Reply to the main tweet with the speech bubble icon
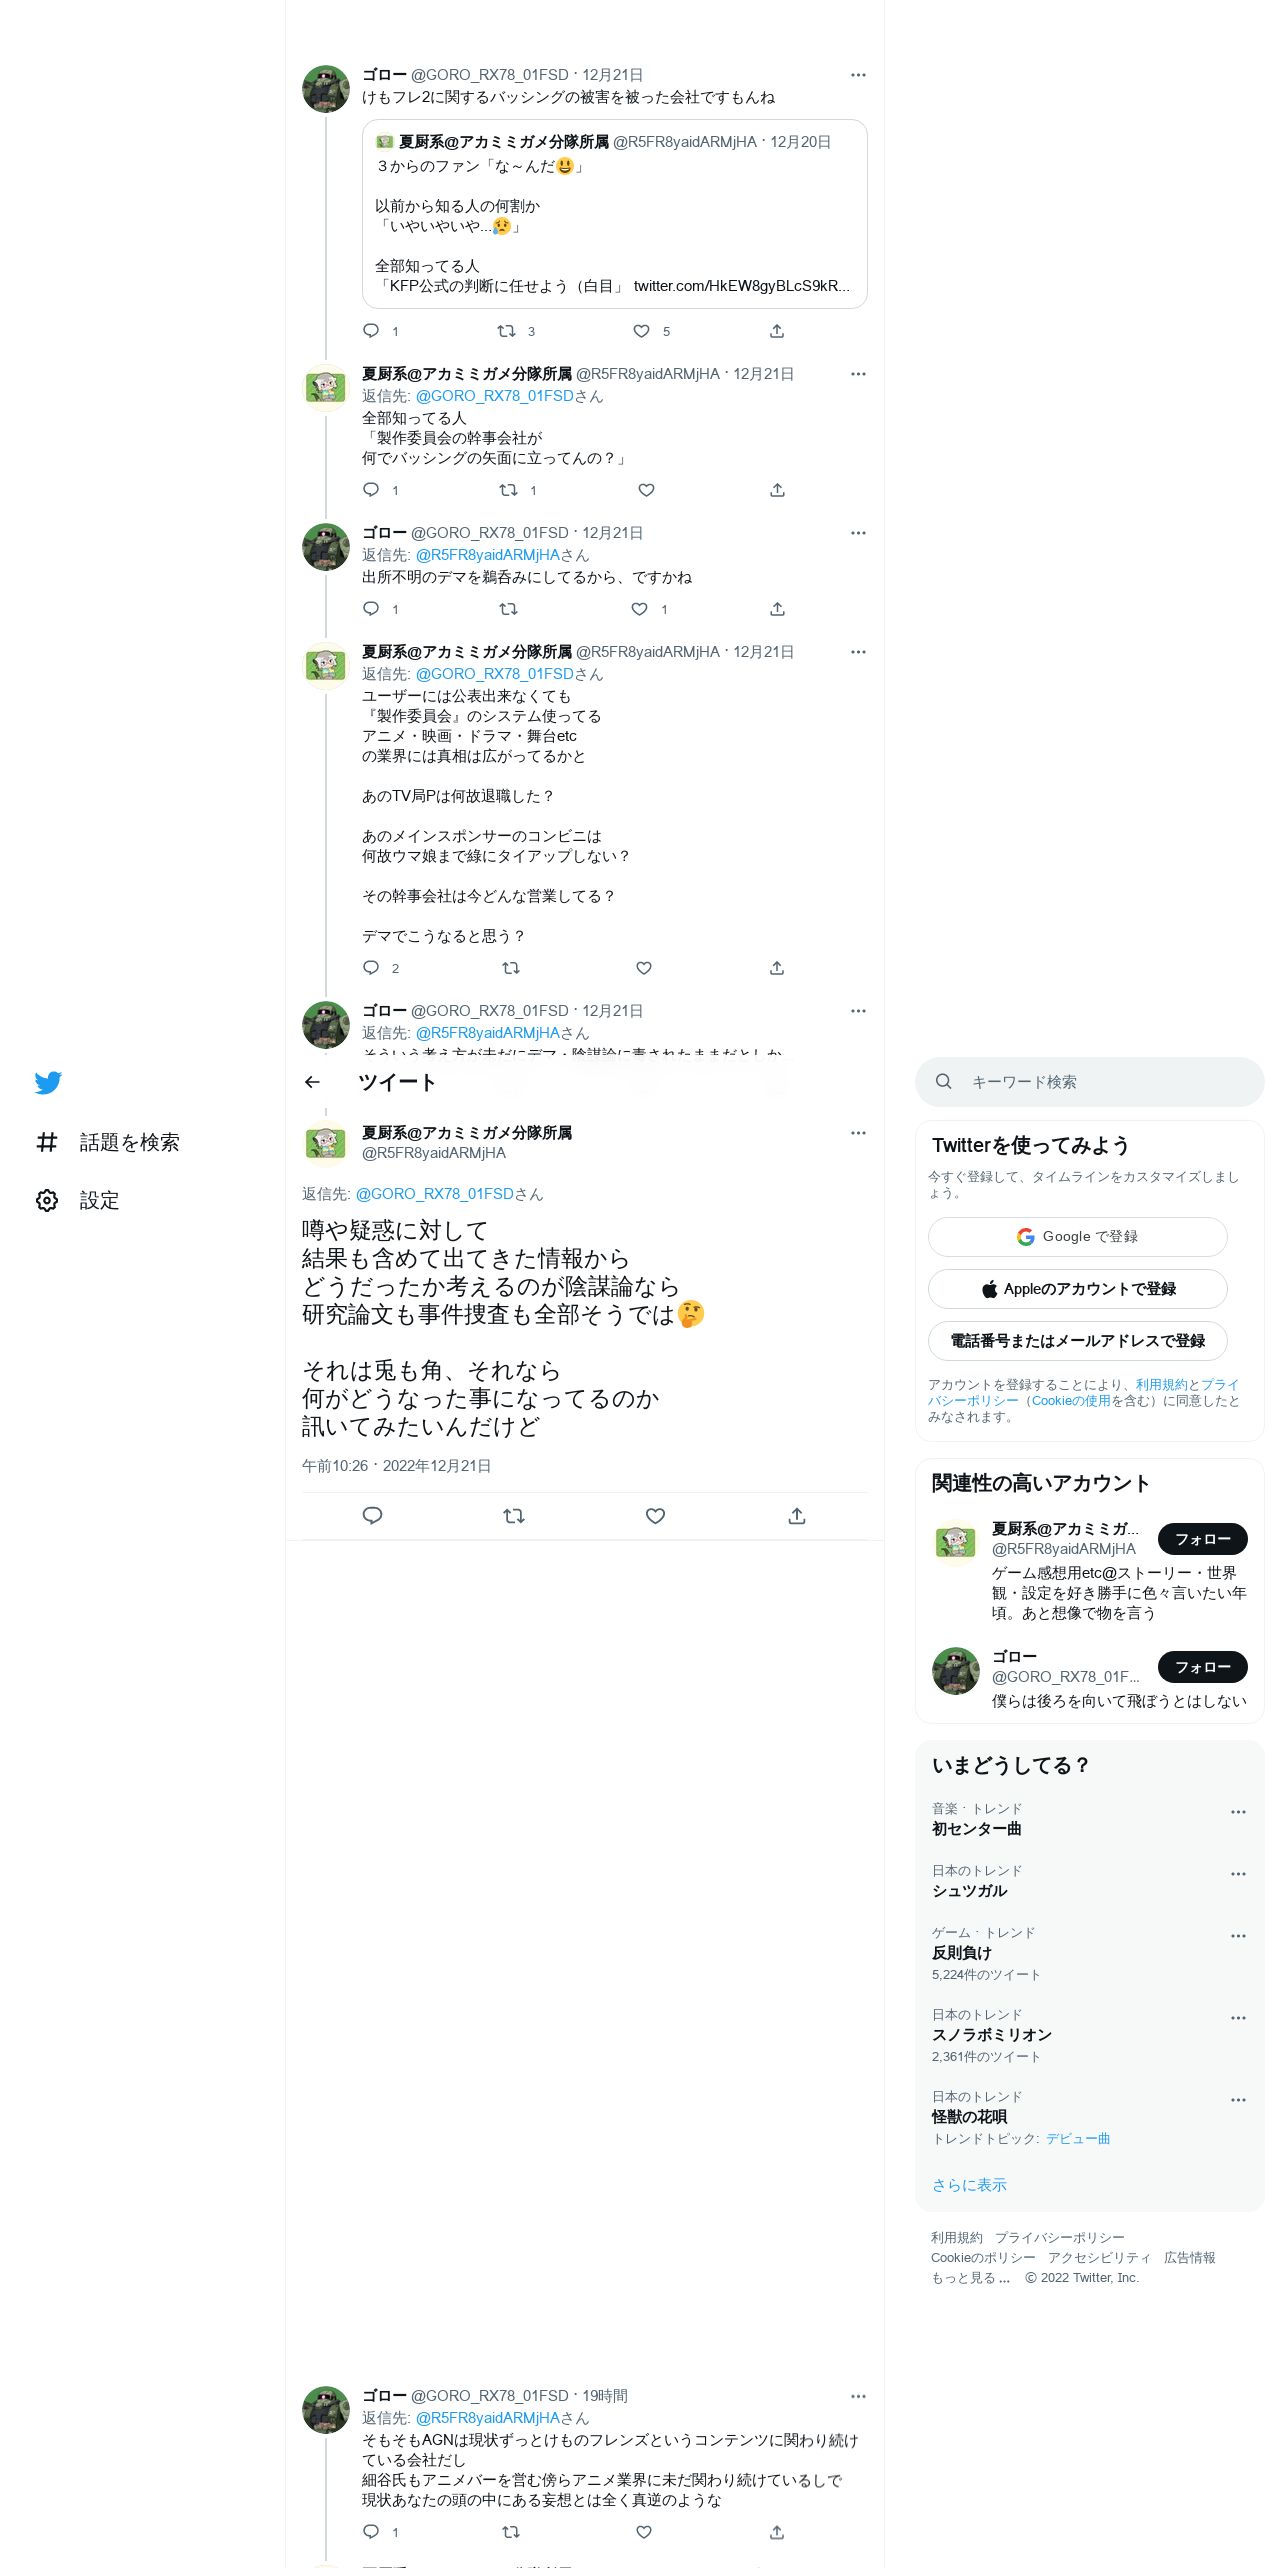The image size is (1284, 2568). tap(372, 1516)
